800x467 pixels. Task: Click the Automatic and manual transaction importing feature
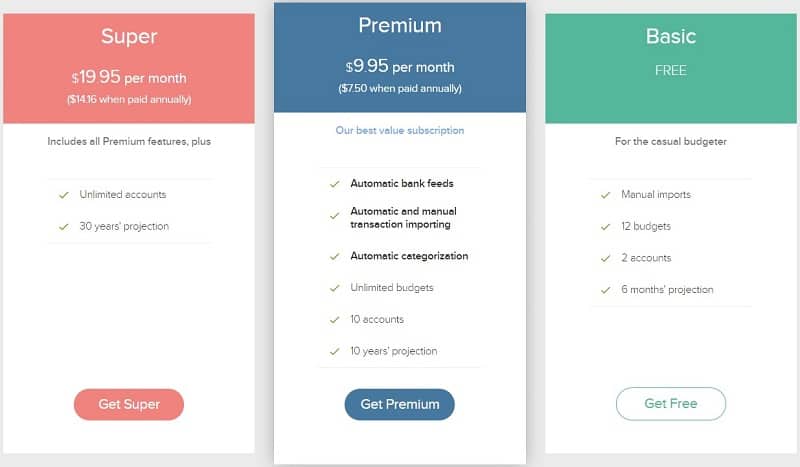point(403,218)
